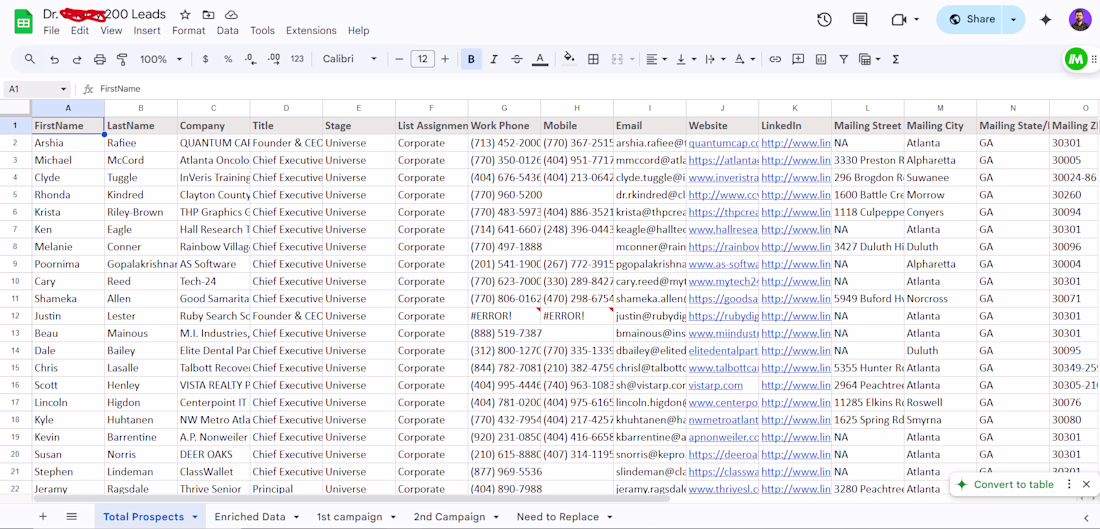Open the Share options dropdown arrow
Screen dimensions: 1100x529
coord(1014,20)
